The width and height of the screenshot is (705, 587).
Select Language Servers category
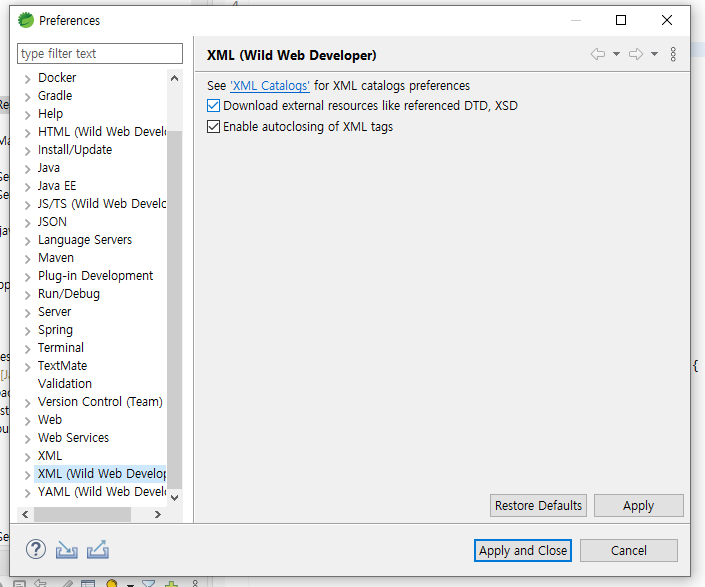[x=85, y=240]
